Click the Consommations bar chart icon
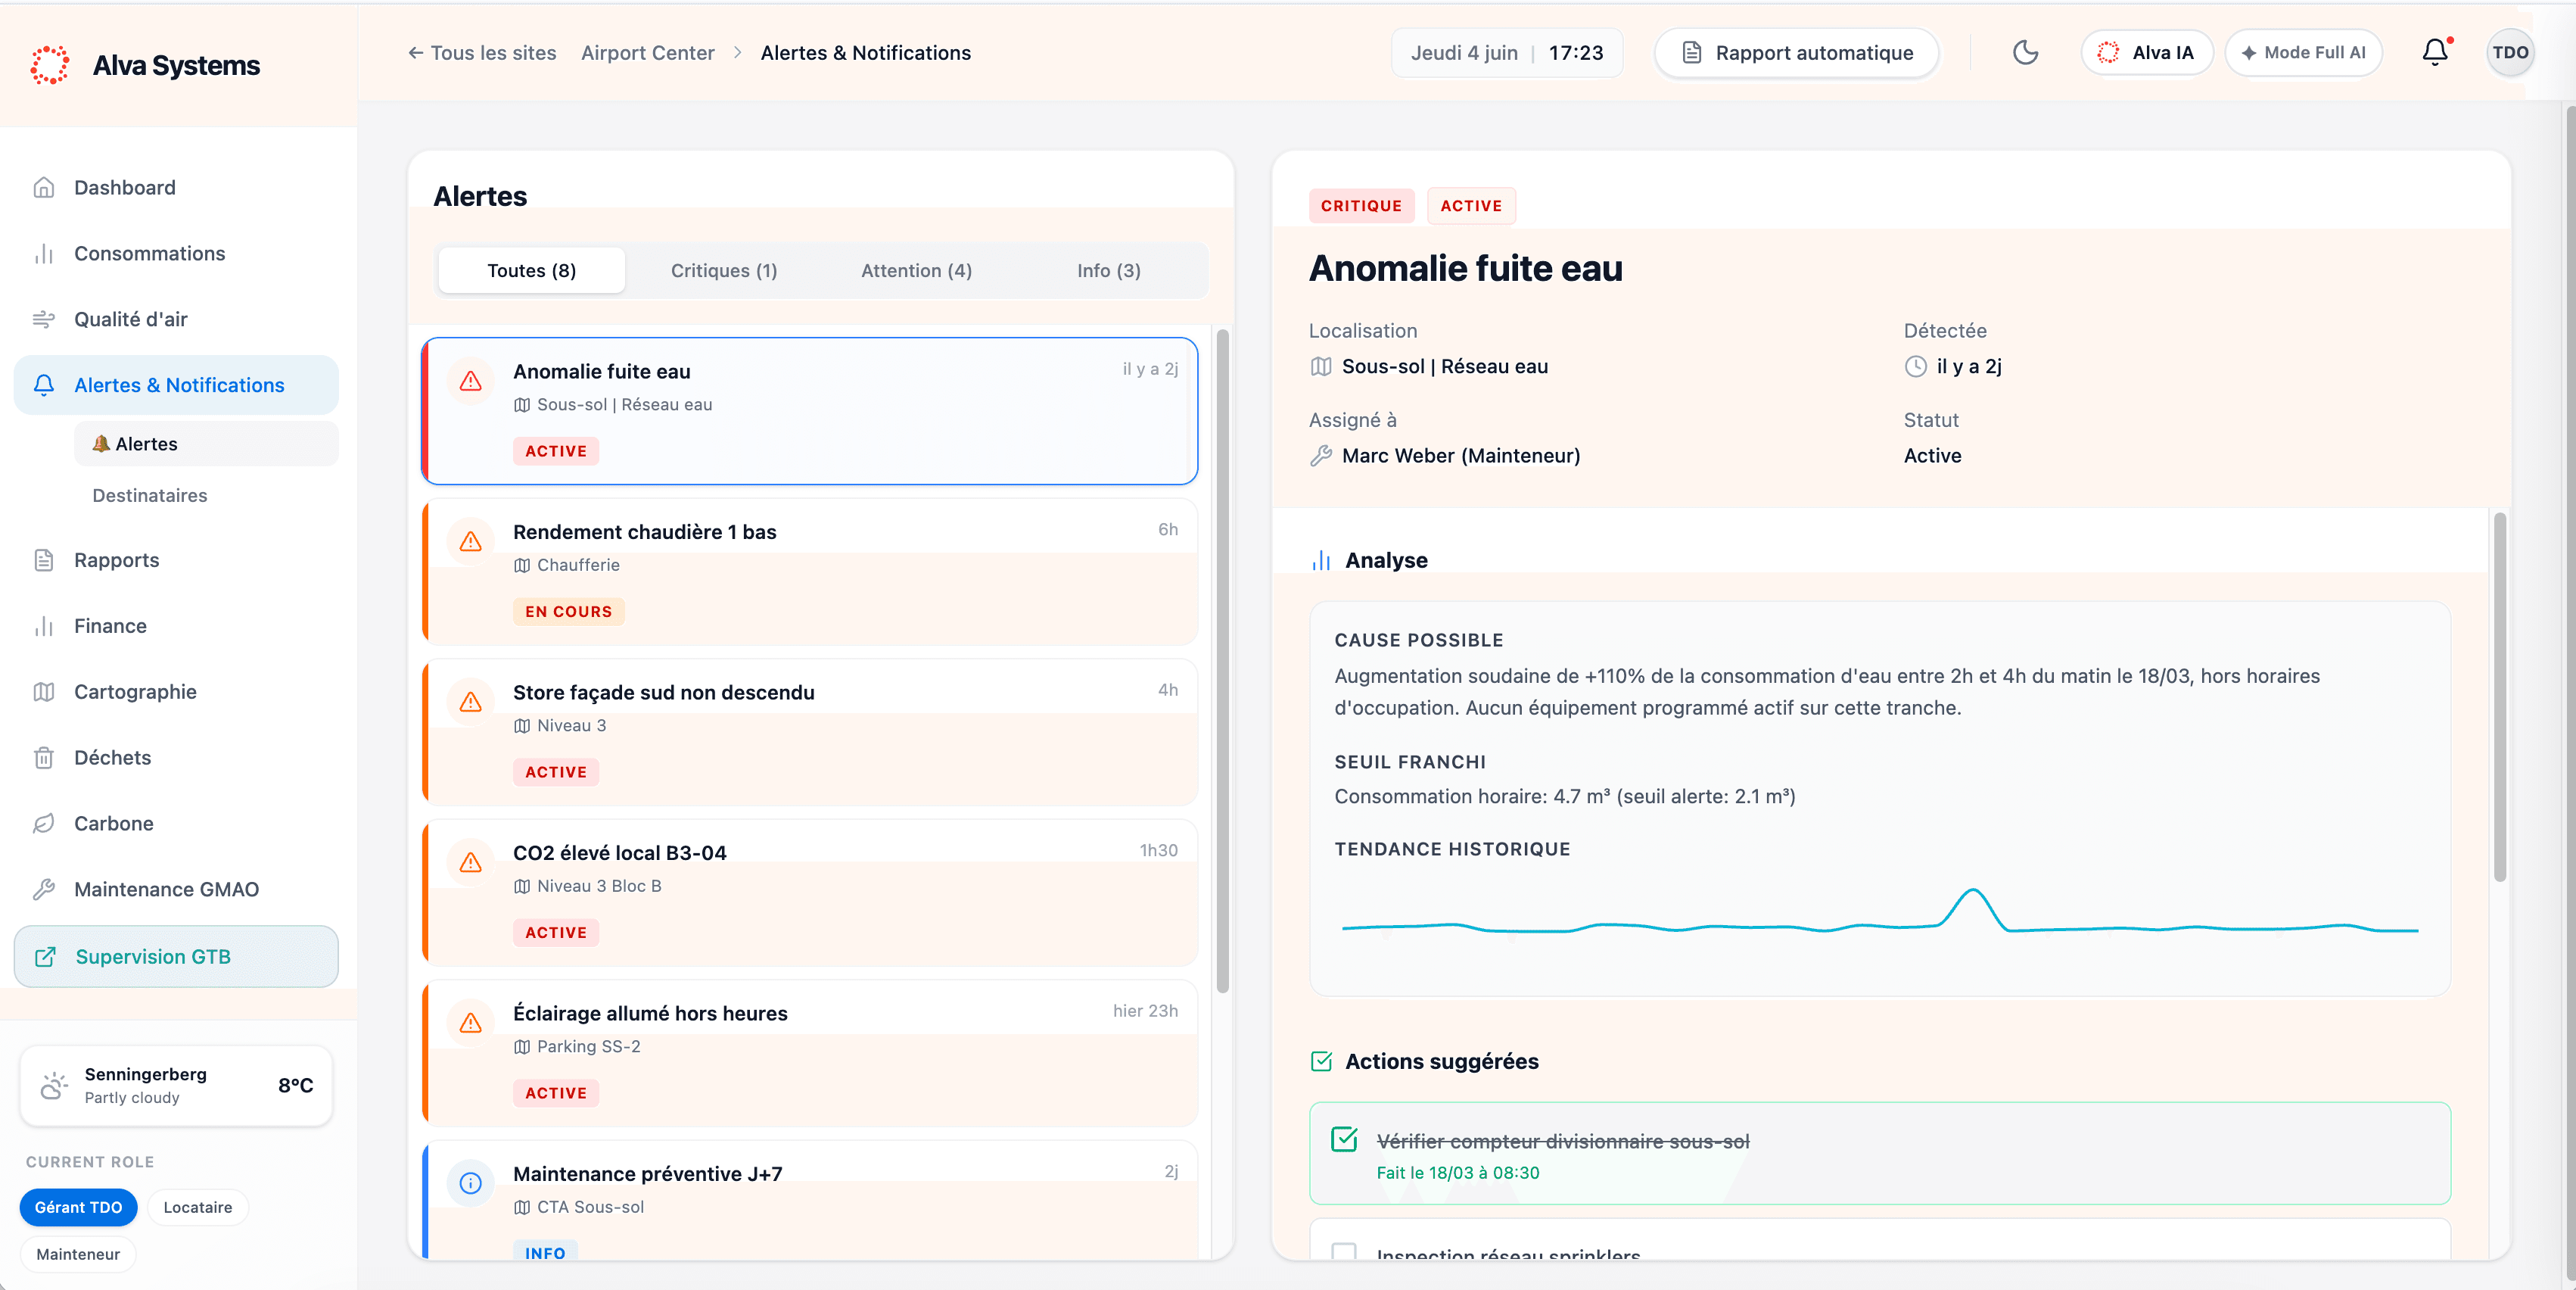Image resolution: width=2576 pixels, height=1290 pixels. coord(44,254)
